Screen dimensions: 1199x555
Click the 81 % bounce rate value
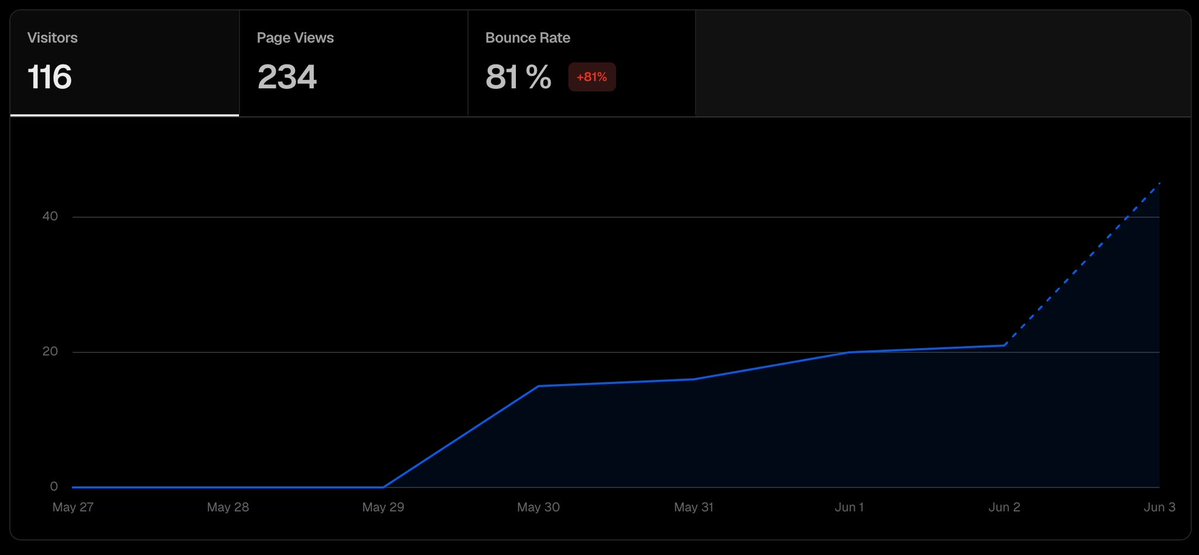point(518,77)
